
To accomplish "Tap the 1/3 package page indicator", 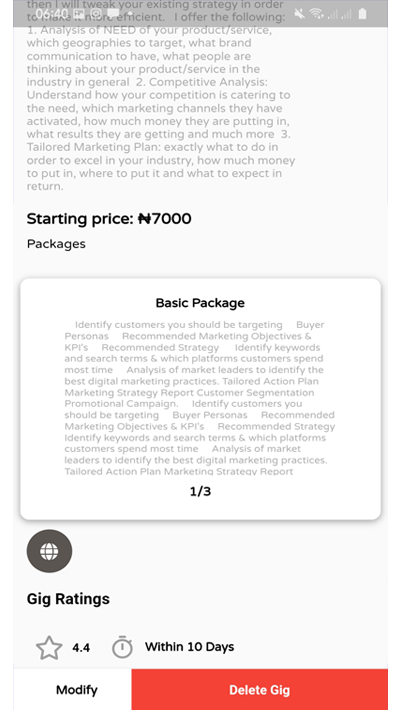I will [200, 492].
